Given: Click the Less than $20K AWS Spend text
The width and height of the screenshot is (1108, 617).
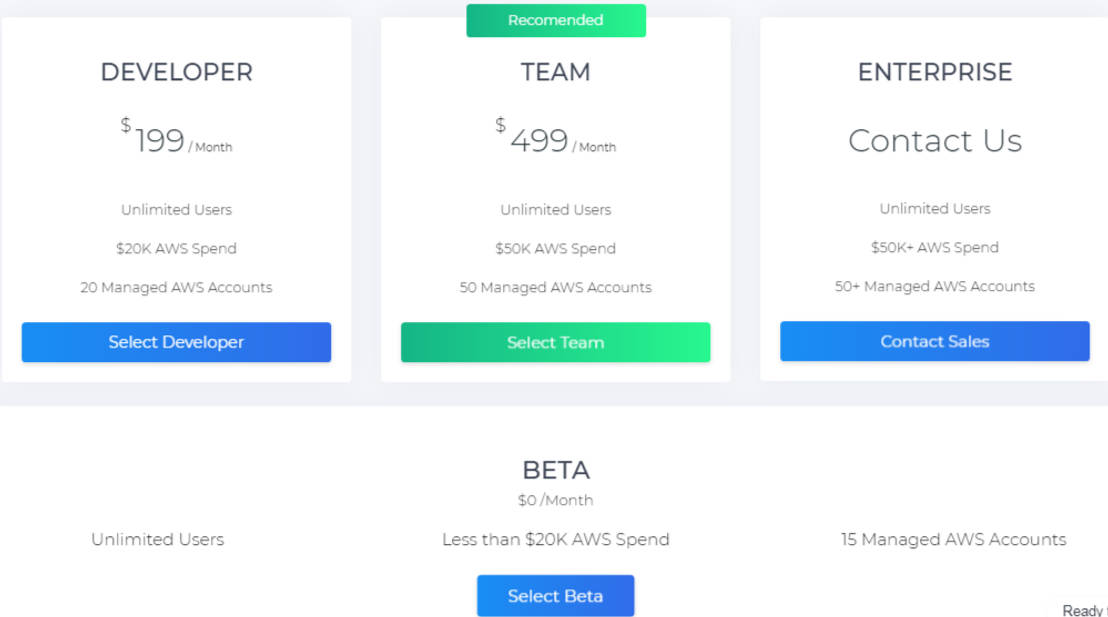Looking at the screenshot, I should 555,539.
